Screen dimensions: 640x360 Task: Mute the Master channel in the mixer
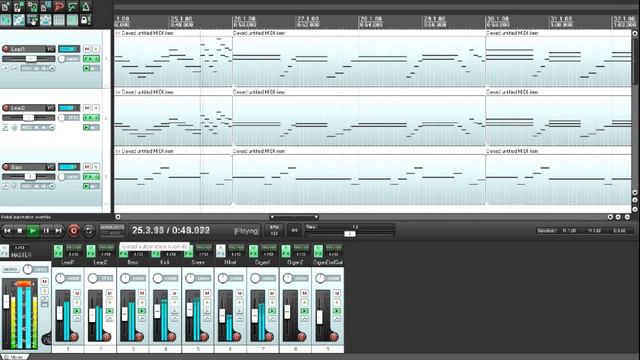point(44,282)
